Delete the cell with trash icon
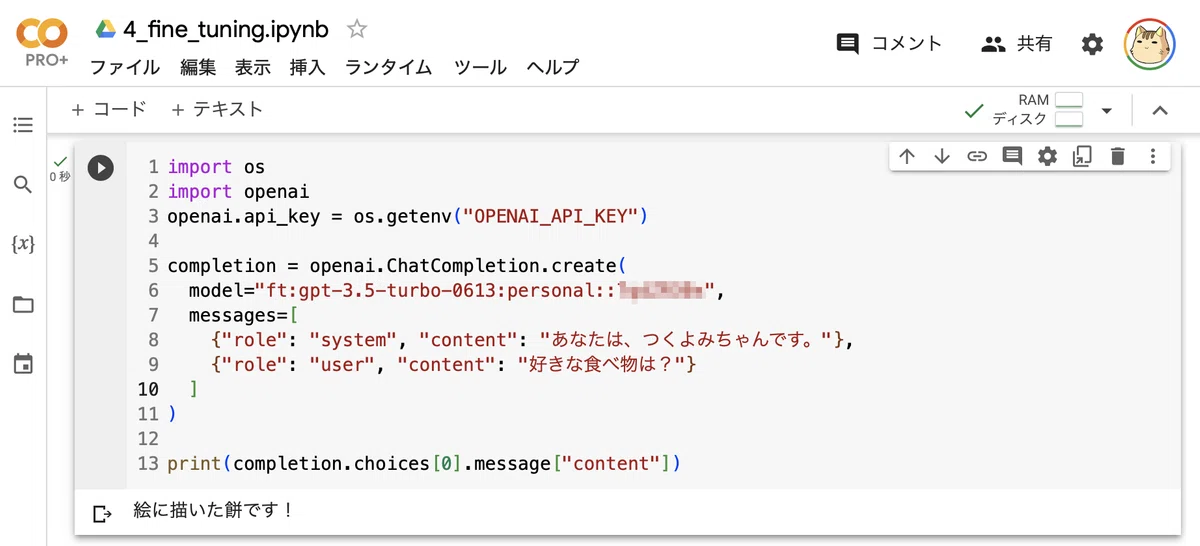The width and height of the screenshot is (1200, 546). click(x=1118, y=156)
